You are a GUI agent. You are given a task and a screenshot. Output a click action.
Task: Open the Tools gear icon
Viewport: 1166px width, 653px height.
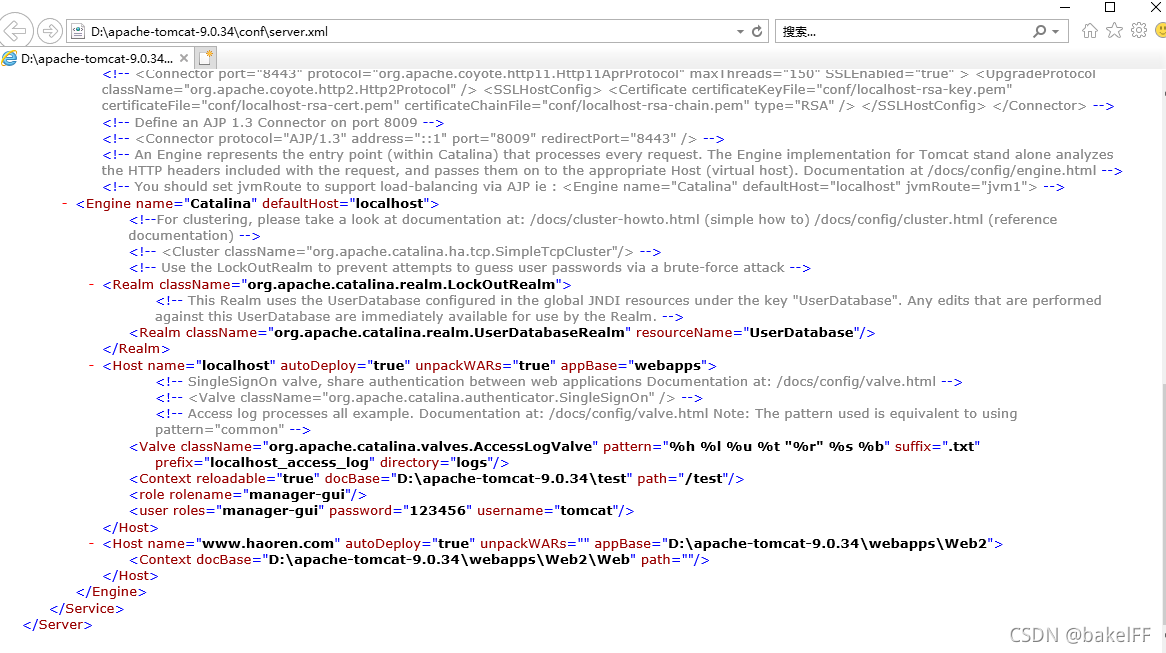(x=1138, y=30)
